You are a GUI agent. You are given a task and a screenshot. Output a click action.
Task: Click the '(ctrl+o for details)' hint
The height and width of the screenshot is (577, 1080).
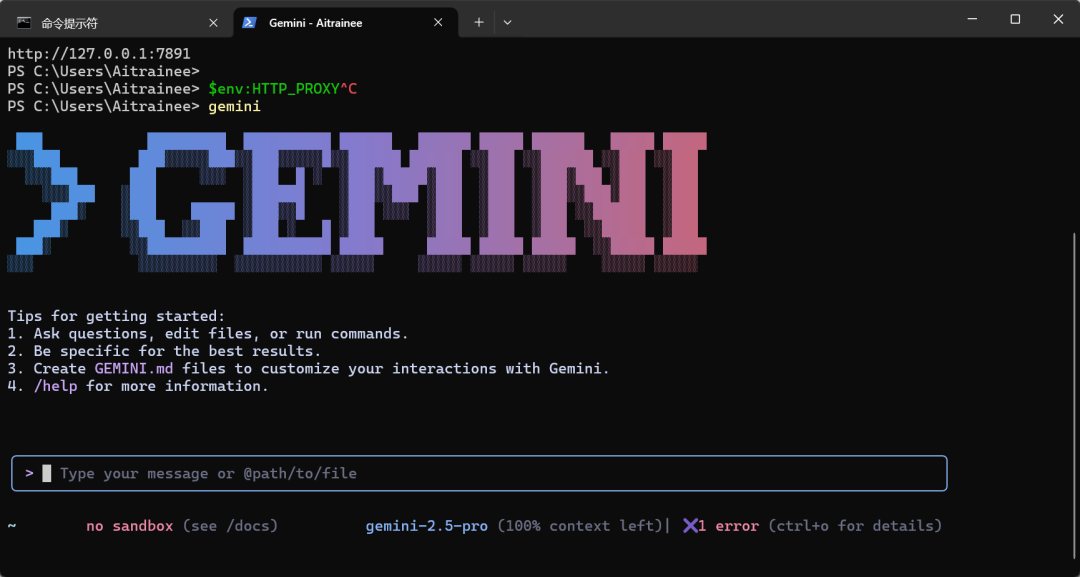[x=855, y=526]
